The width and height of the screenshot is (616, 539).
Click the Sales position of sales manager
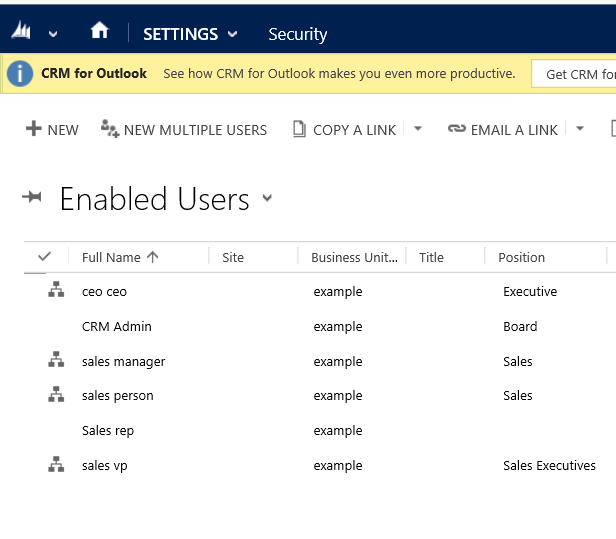pyautogui.click(x=517, y=361)
